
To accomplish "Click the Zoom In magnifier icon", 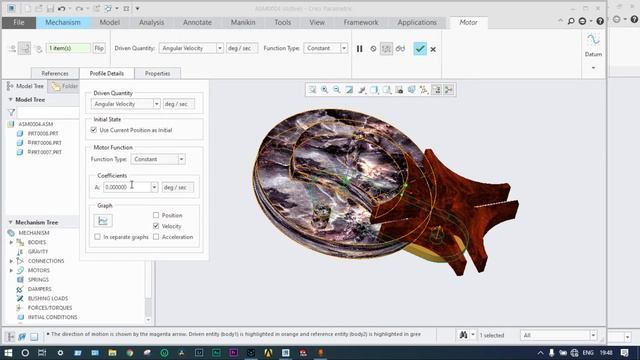I will click(324, 90).
